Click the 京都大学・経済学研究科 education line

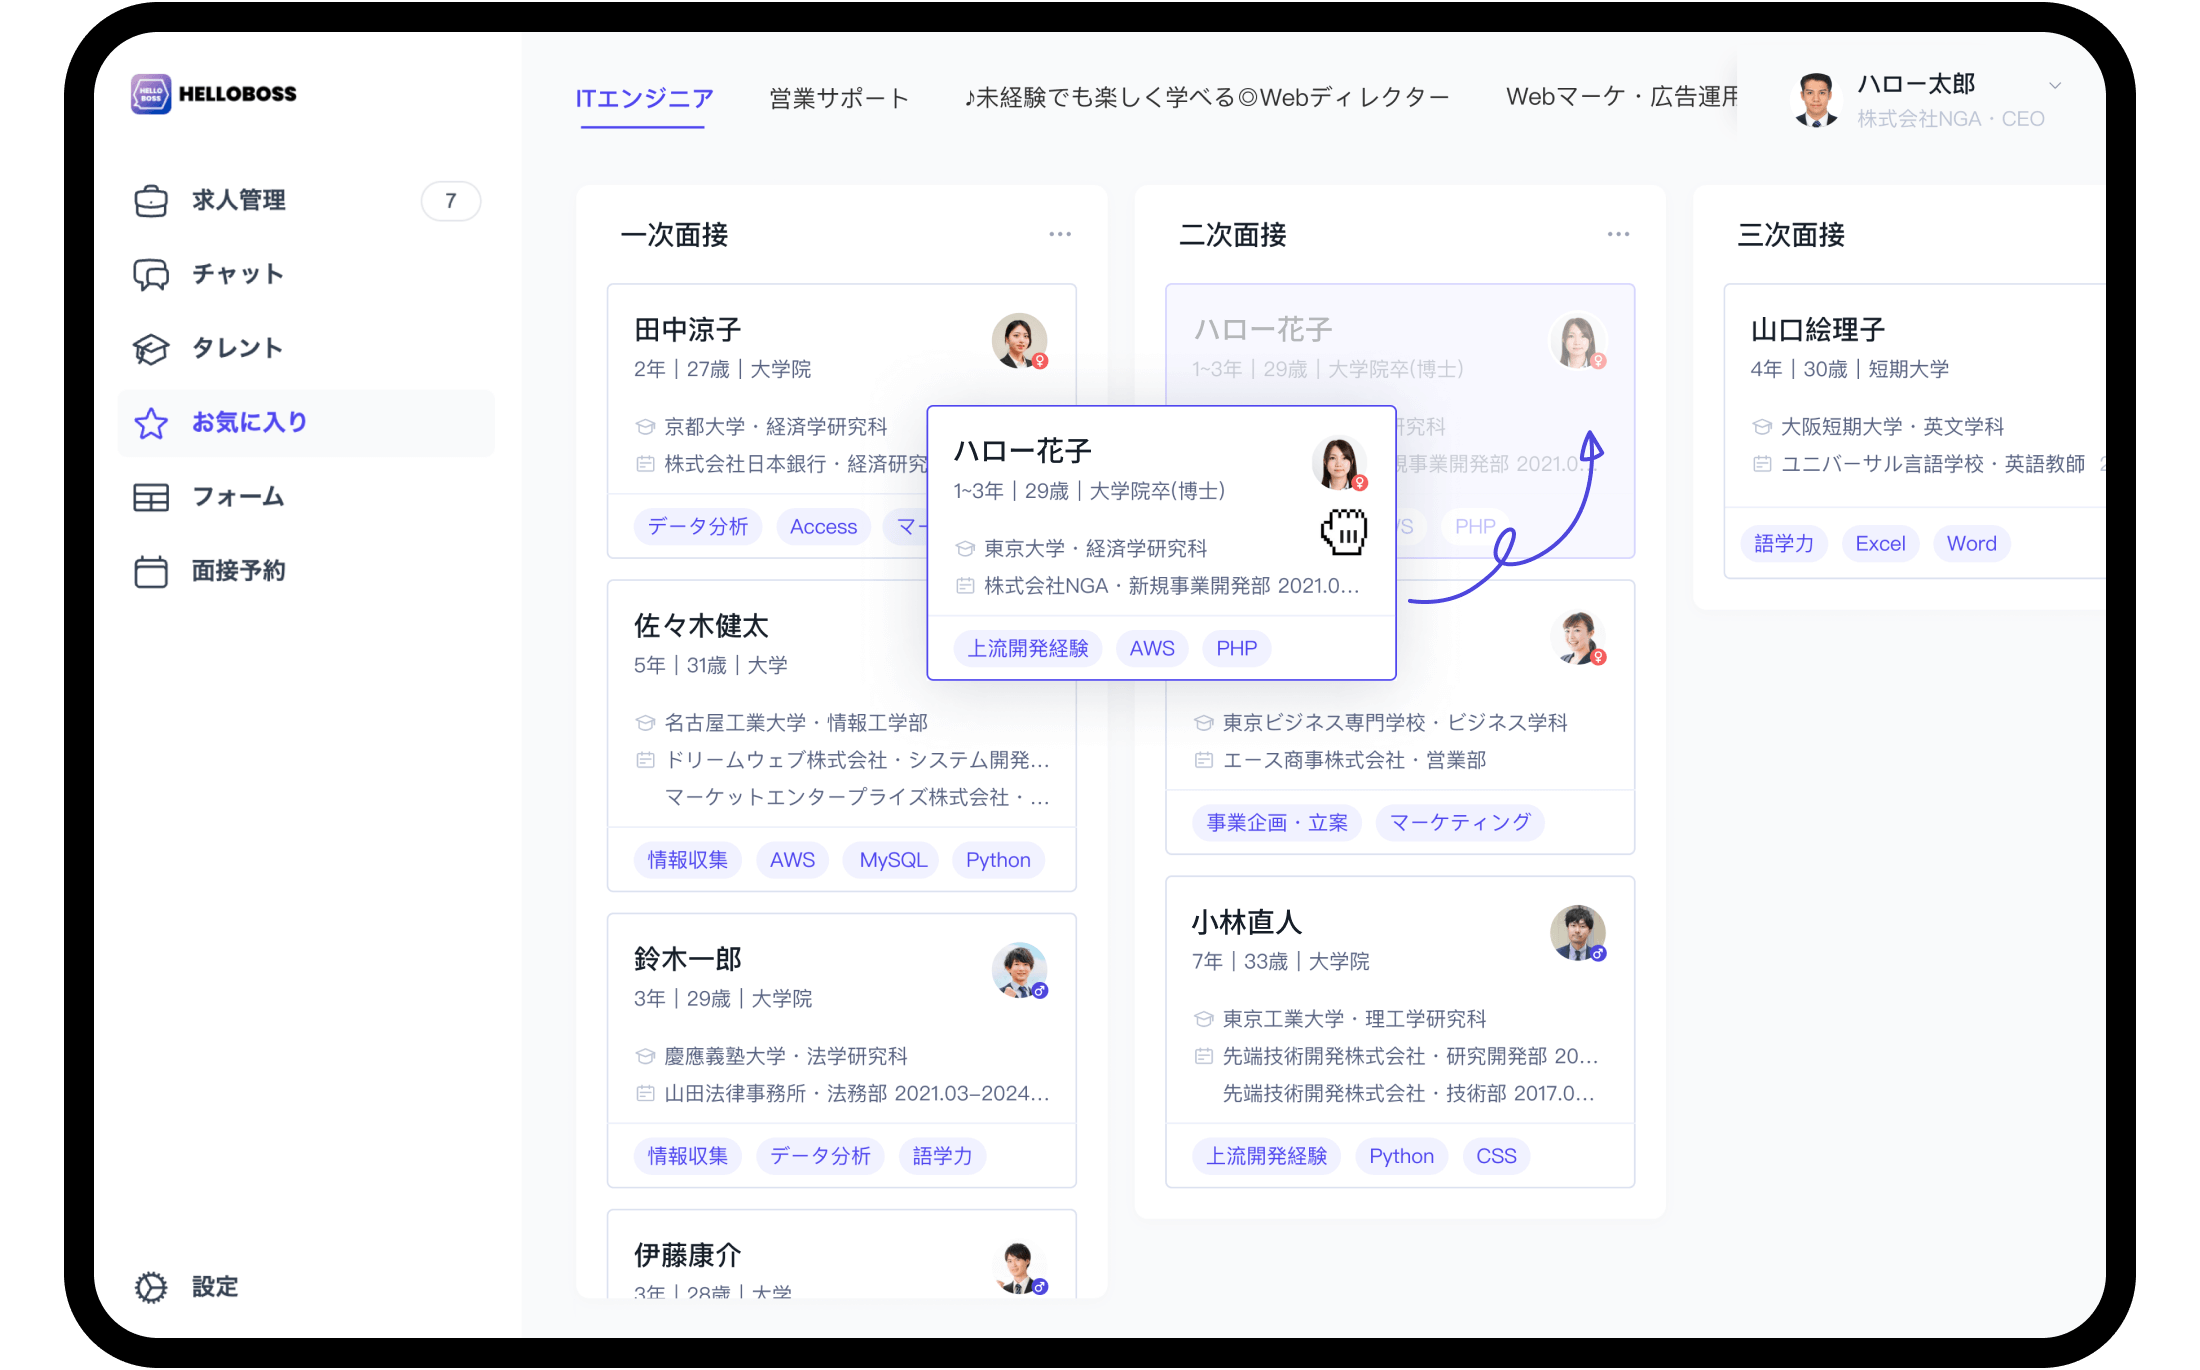[776, 427]
